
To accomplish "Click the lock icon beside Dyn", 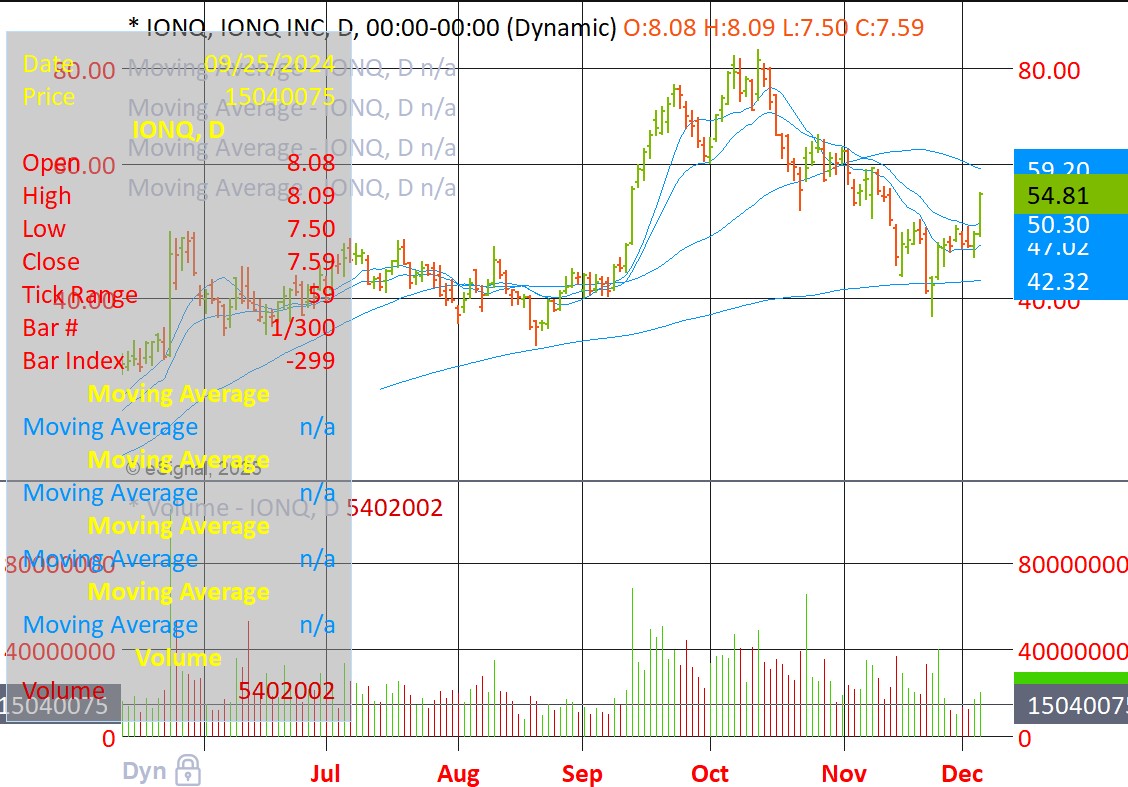I will (187, 770).
